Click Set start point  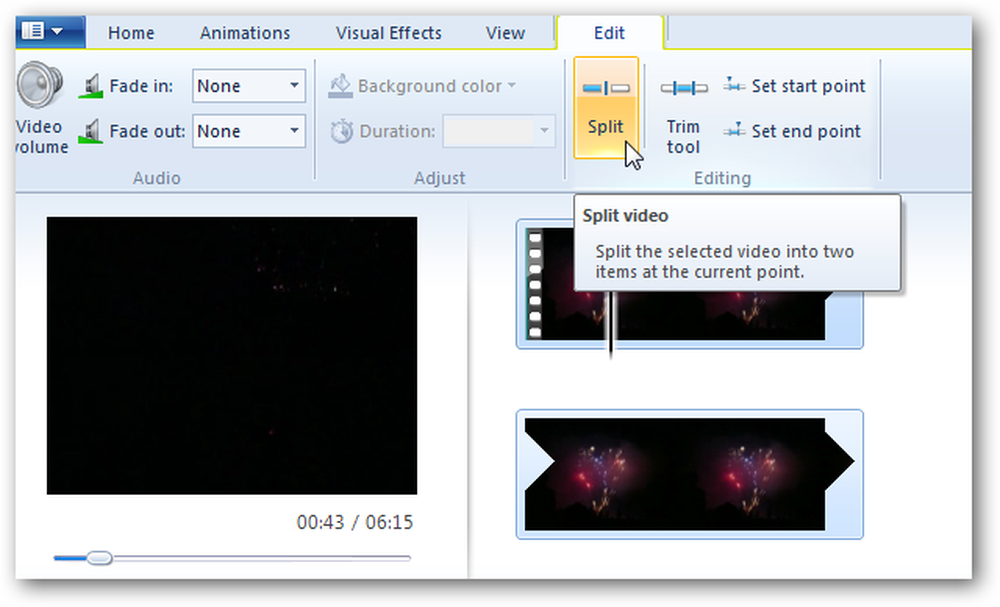pos(795,85)
